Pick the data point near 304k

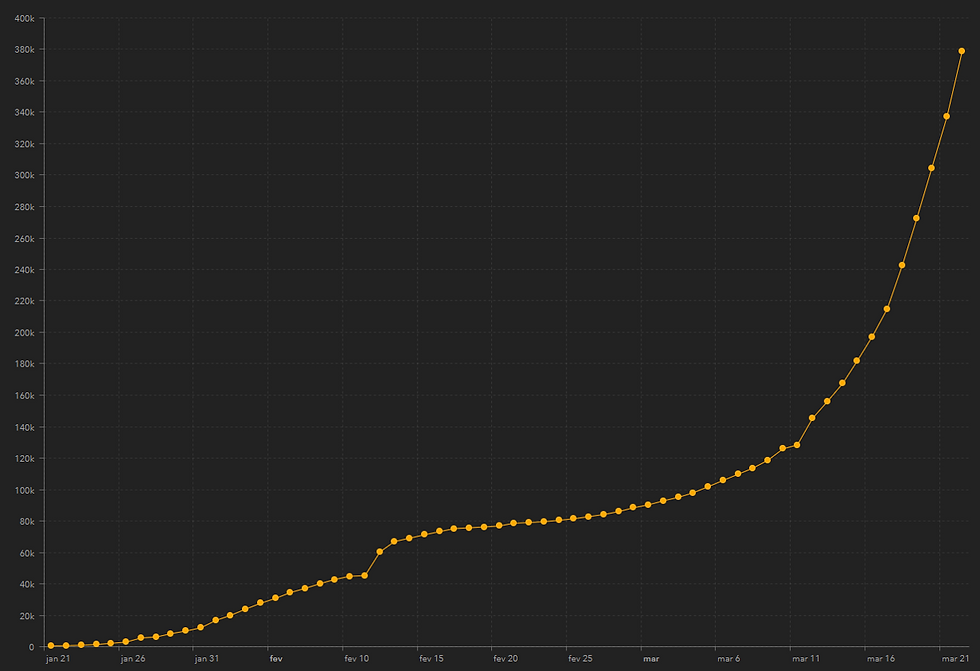pyautogui.click(x=931, y=168)
